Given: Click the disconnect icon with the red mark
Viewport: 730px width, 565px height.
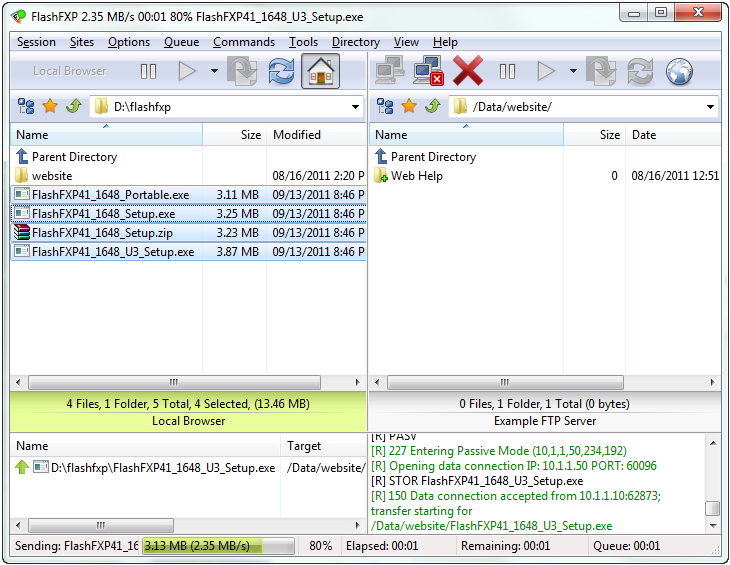Looking at the screenshot, I should click(427, 71).
